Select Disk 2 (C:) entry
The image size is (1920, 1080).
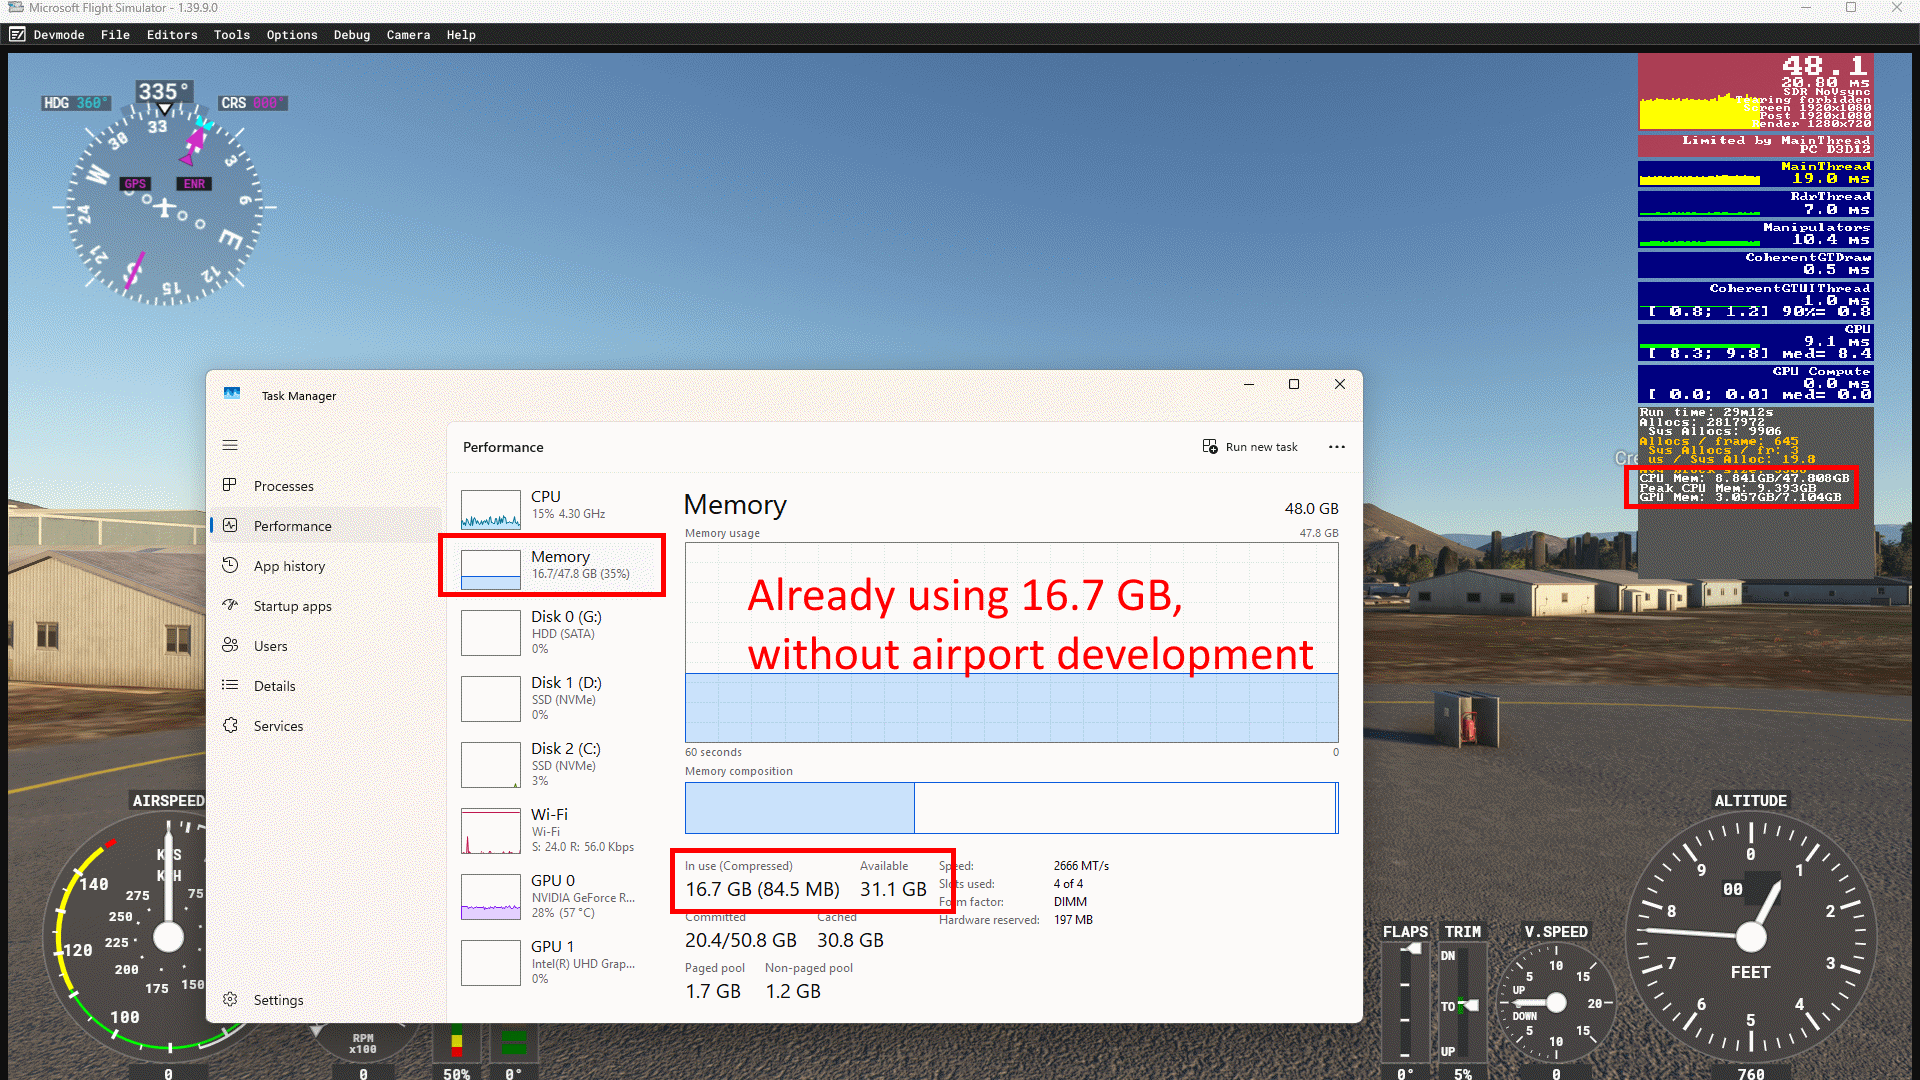click(x=550, y=765)
